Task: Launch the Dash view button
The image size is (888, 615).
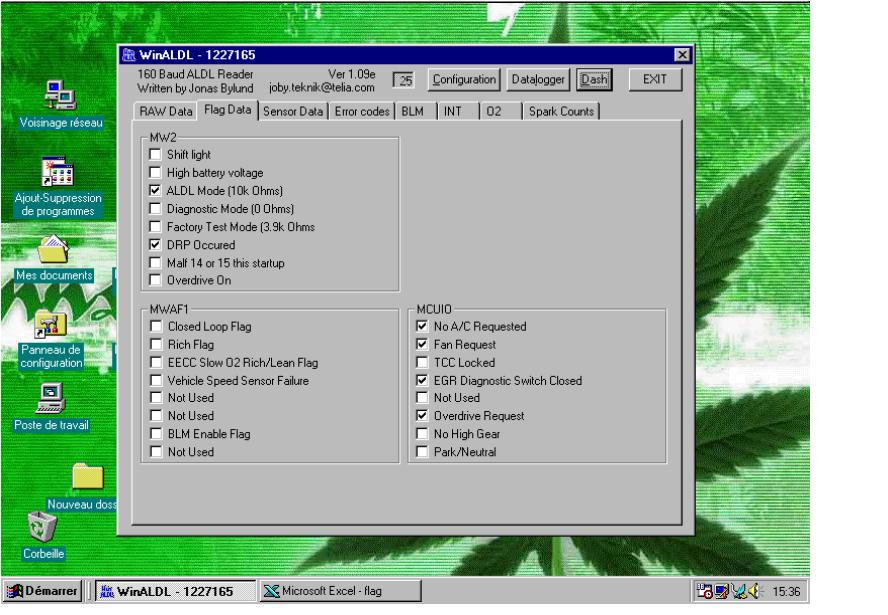Action: [594, 80]
